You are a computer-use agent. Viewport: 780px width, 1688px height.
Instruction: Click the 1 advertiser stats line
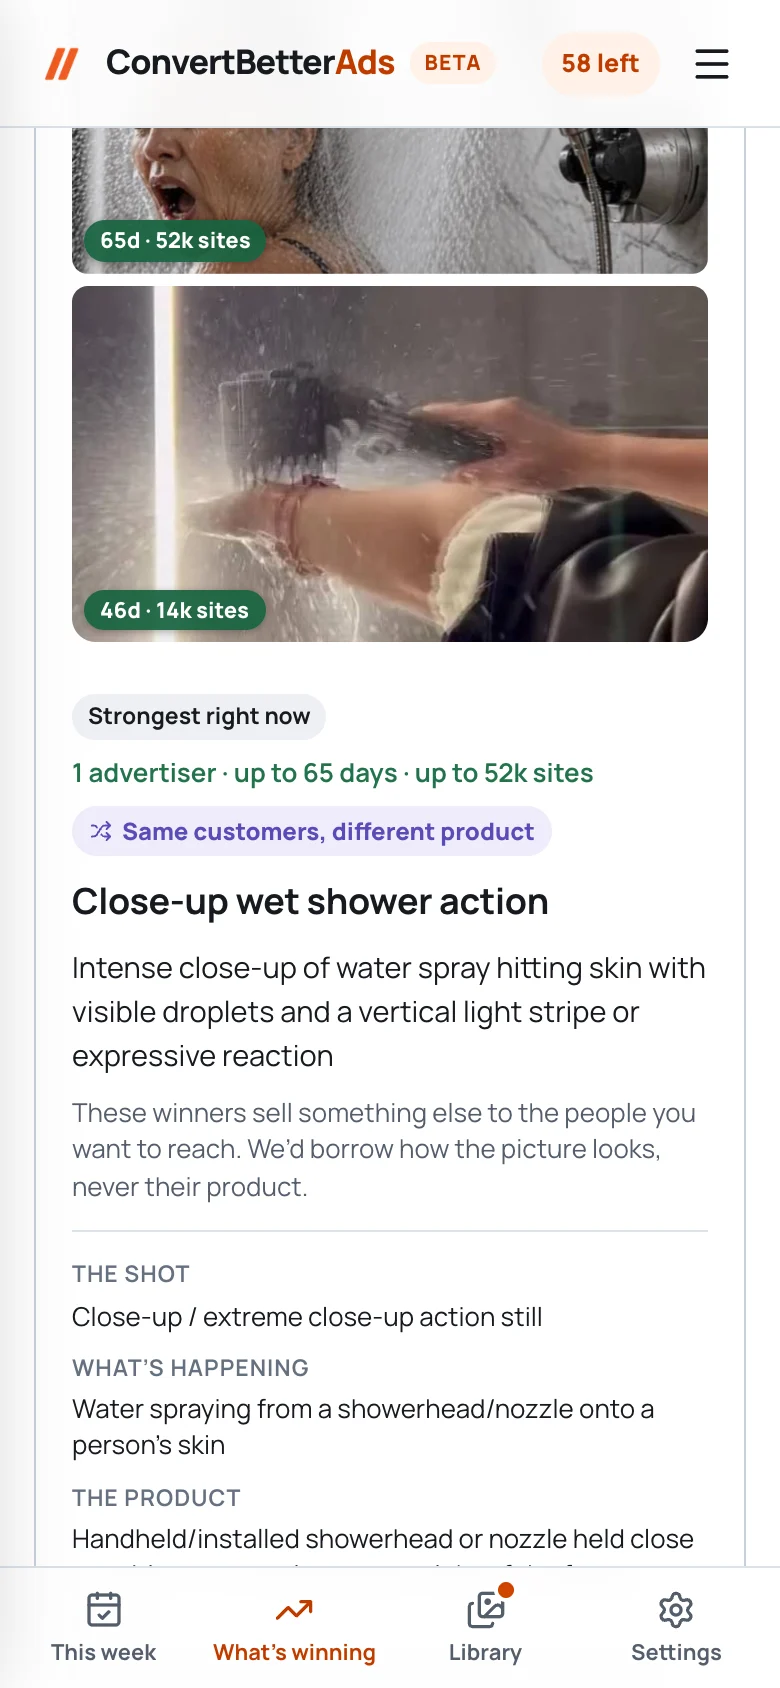332,773
